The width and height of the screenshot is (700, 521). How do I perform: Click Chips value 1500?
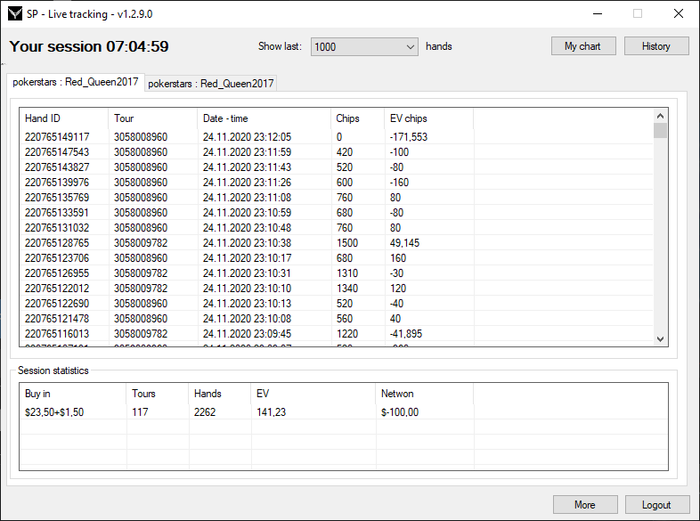click(x=347, y=243)
